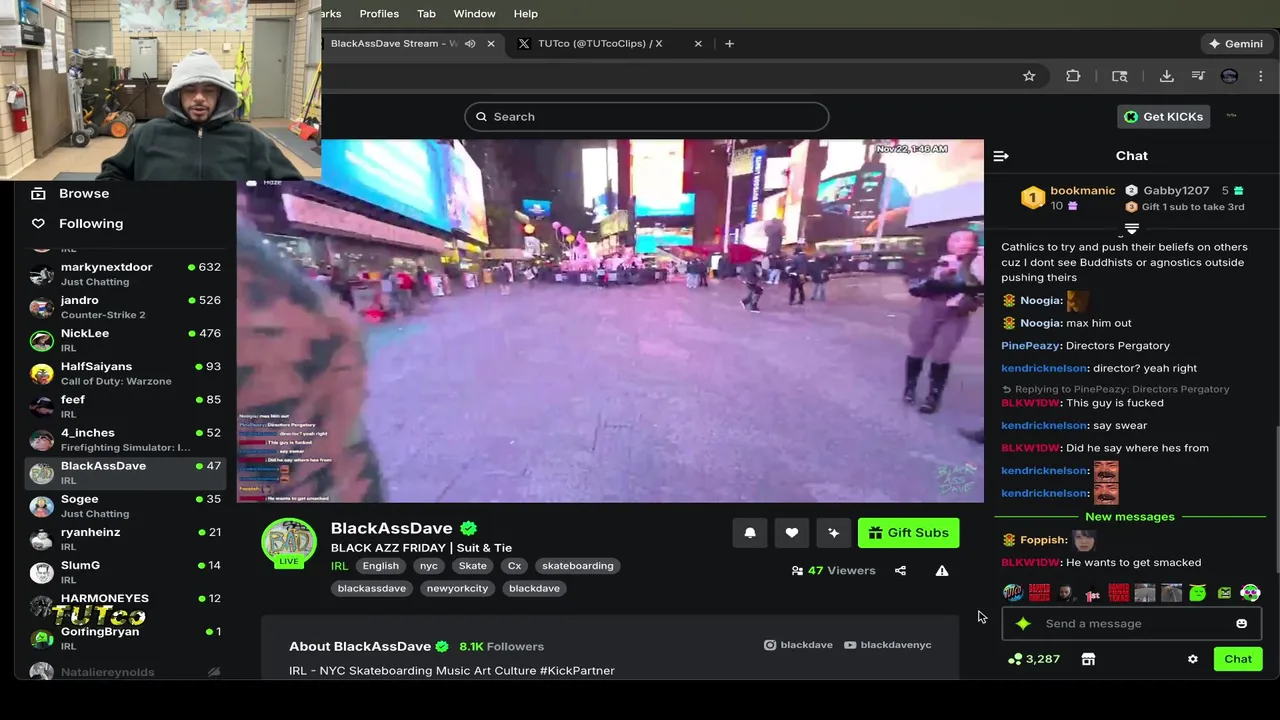The width and height of the screenshot is (1280, 720).
Task: Select the 1st emote in the emote row
Action: 1092,593
